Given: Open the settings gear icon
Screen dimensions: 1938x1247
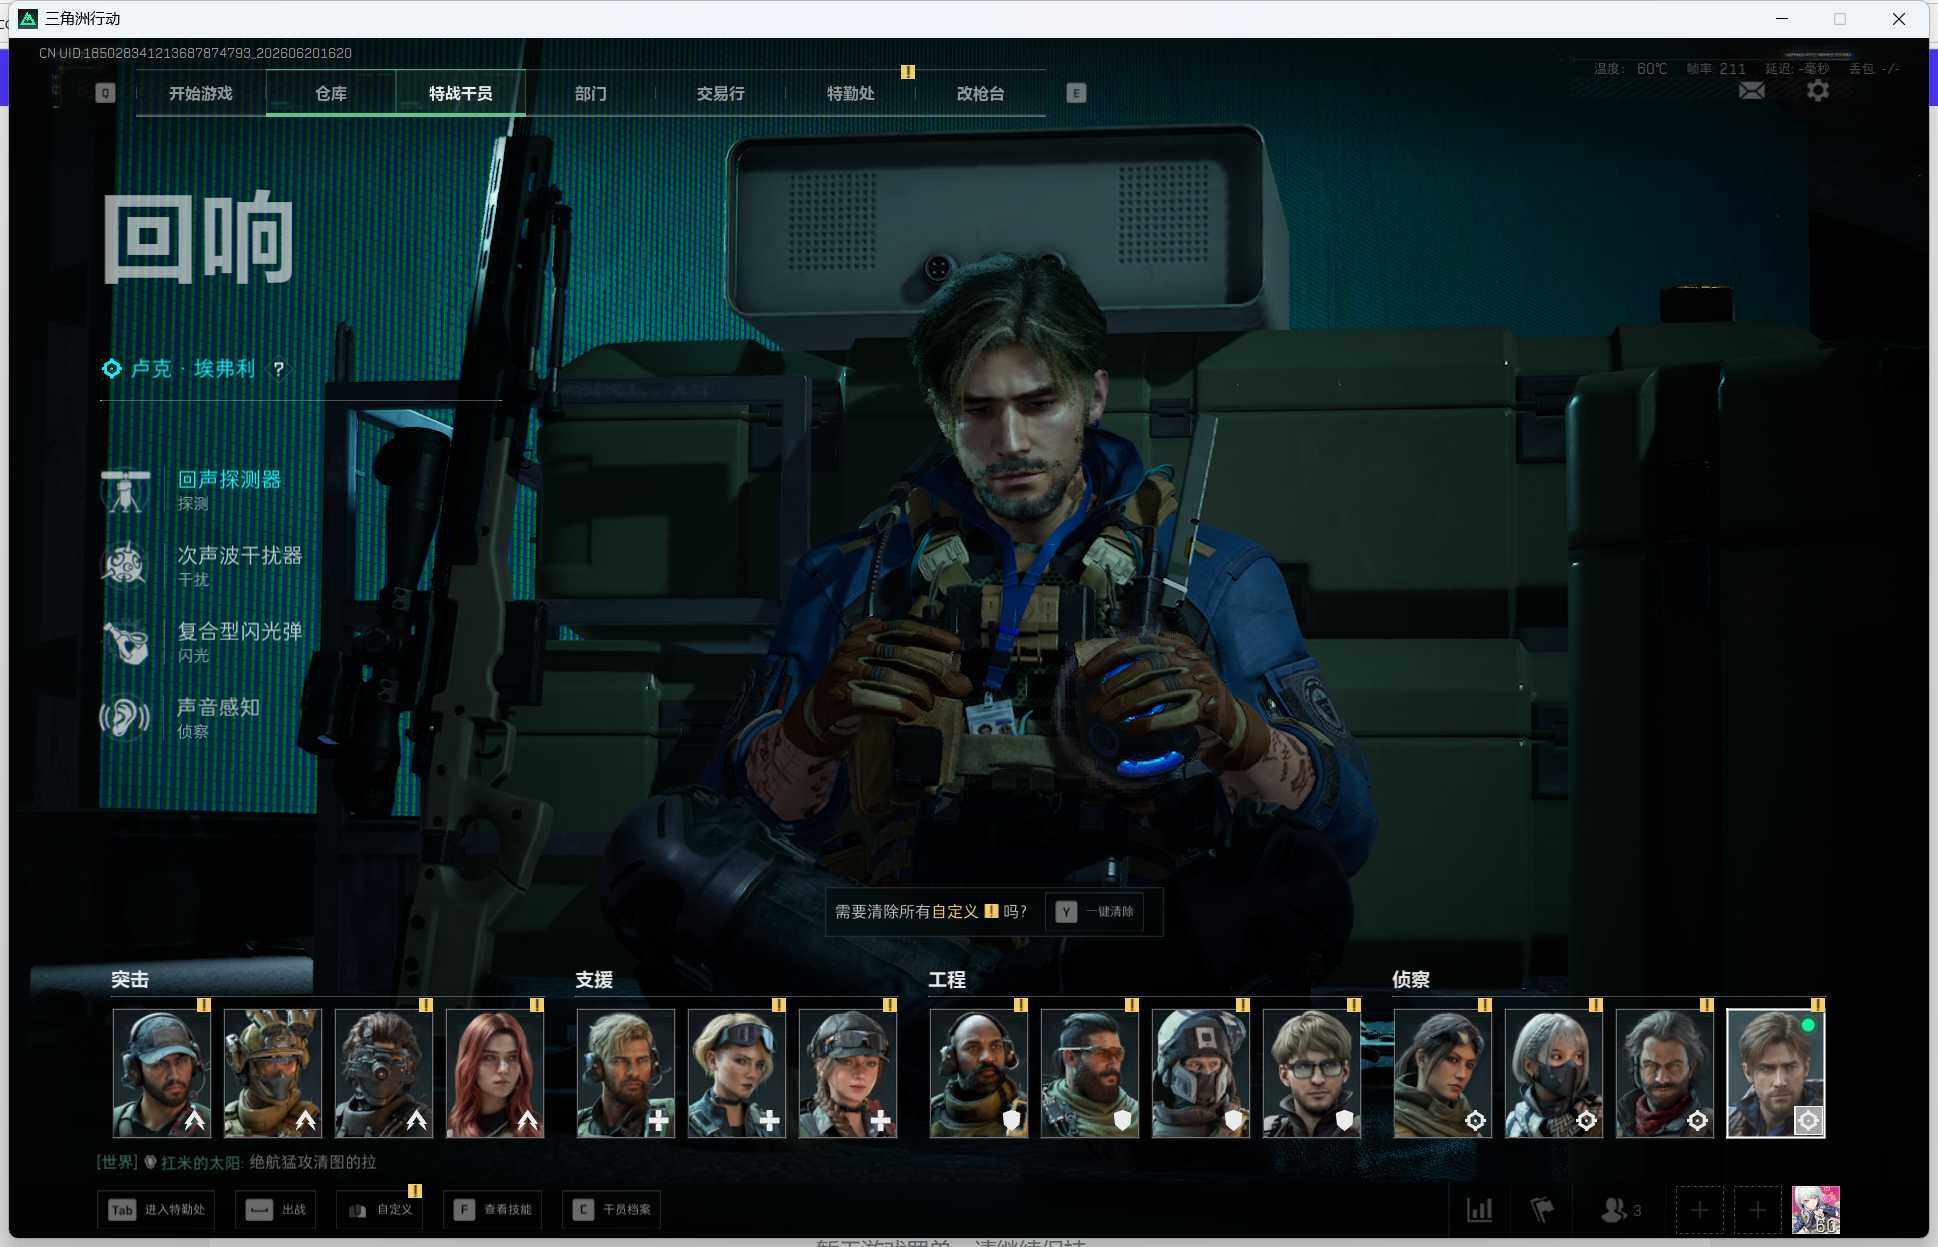Looking at the screenshot, I should [1818, 91].
